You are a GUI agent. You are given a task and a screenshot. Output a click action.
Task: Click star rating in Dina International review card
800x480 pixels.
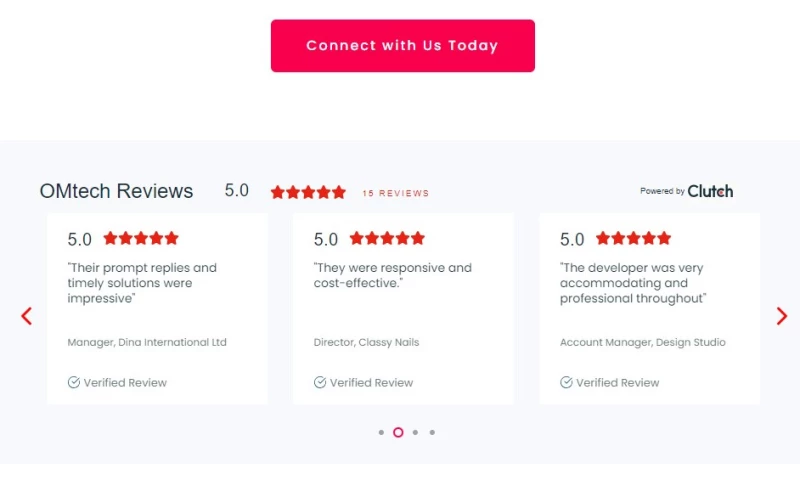[x=141, y=238]
